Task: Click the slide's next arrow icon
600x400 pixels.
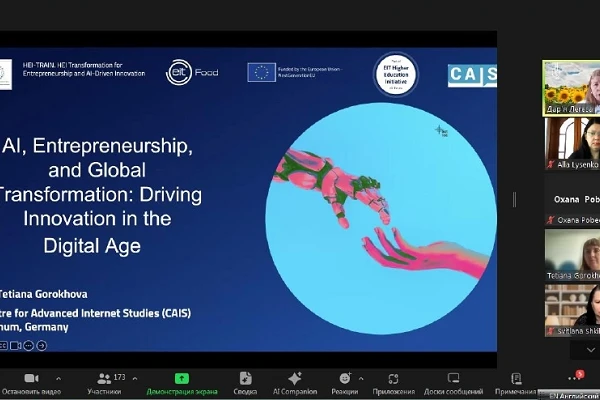Action: point(41,346)
